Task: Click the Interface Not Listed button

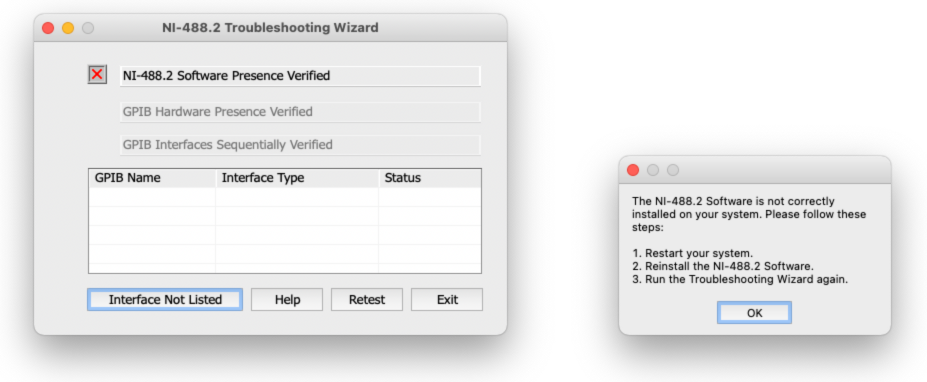Action: [165, 300]
